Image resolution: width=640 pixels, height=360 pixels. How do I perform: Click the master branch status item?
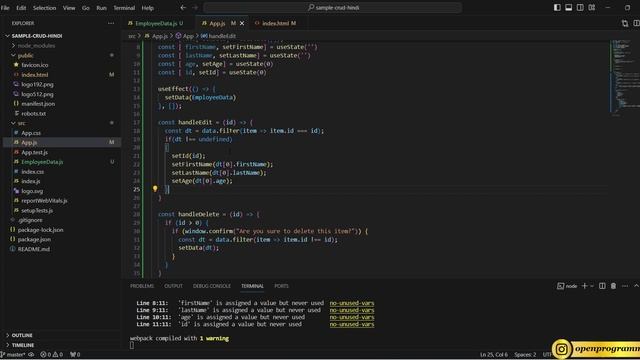coord(13,354)
